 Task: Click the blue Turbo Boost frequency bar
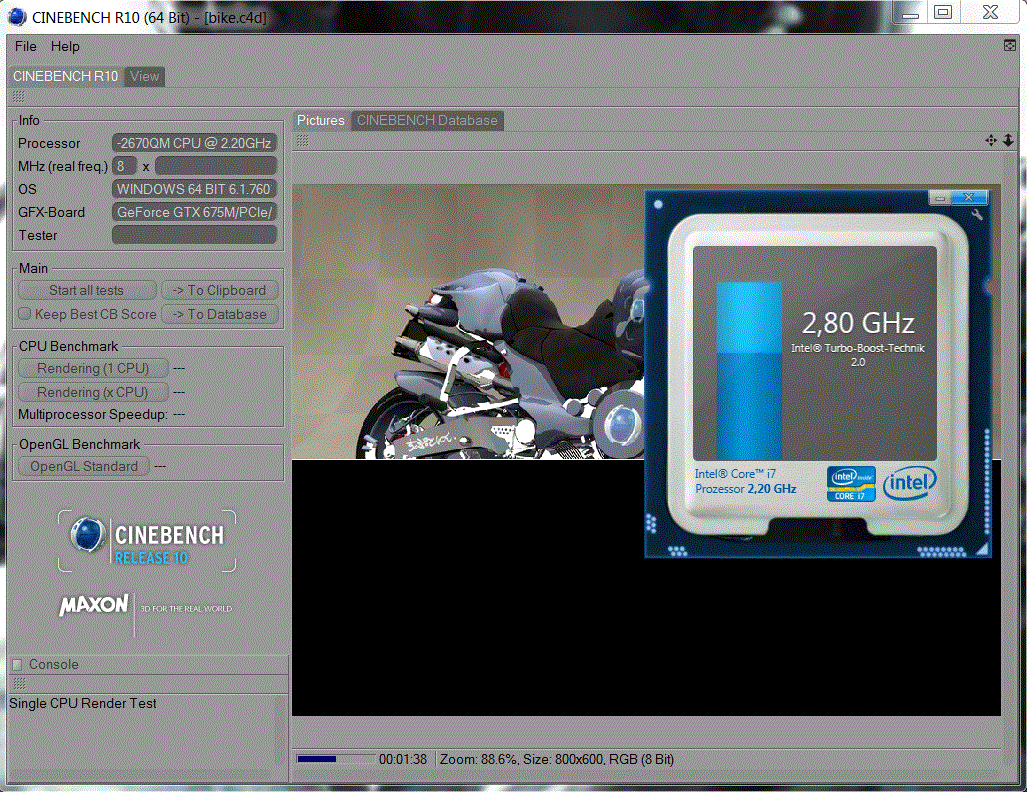tap(749, 371)
